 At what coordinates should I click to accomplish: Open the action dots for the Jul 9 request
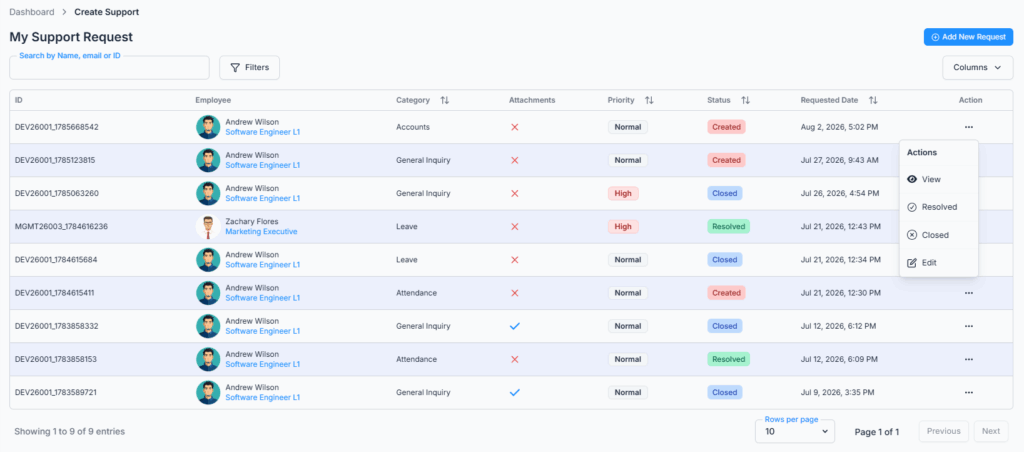968,393
